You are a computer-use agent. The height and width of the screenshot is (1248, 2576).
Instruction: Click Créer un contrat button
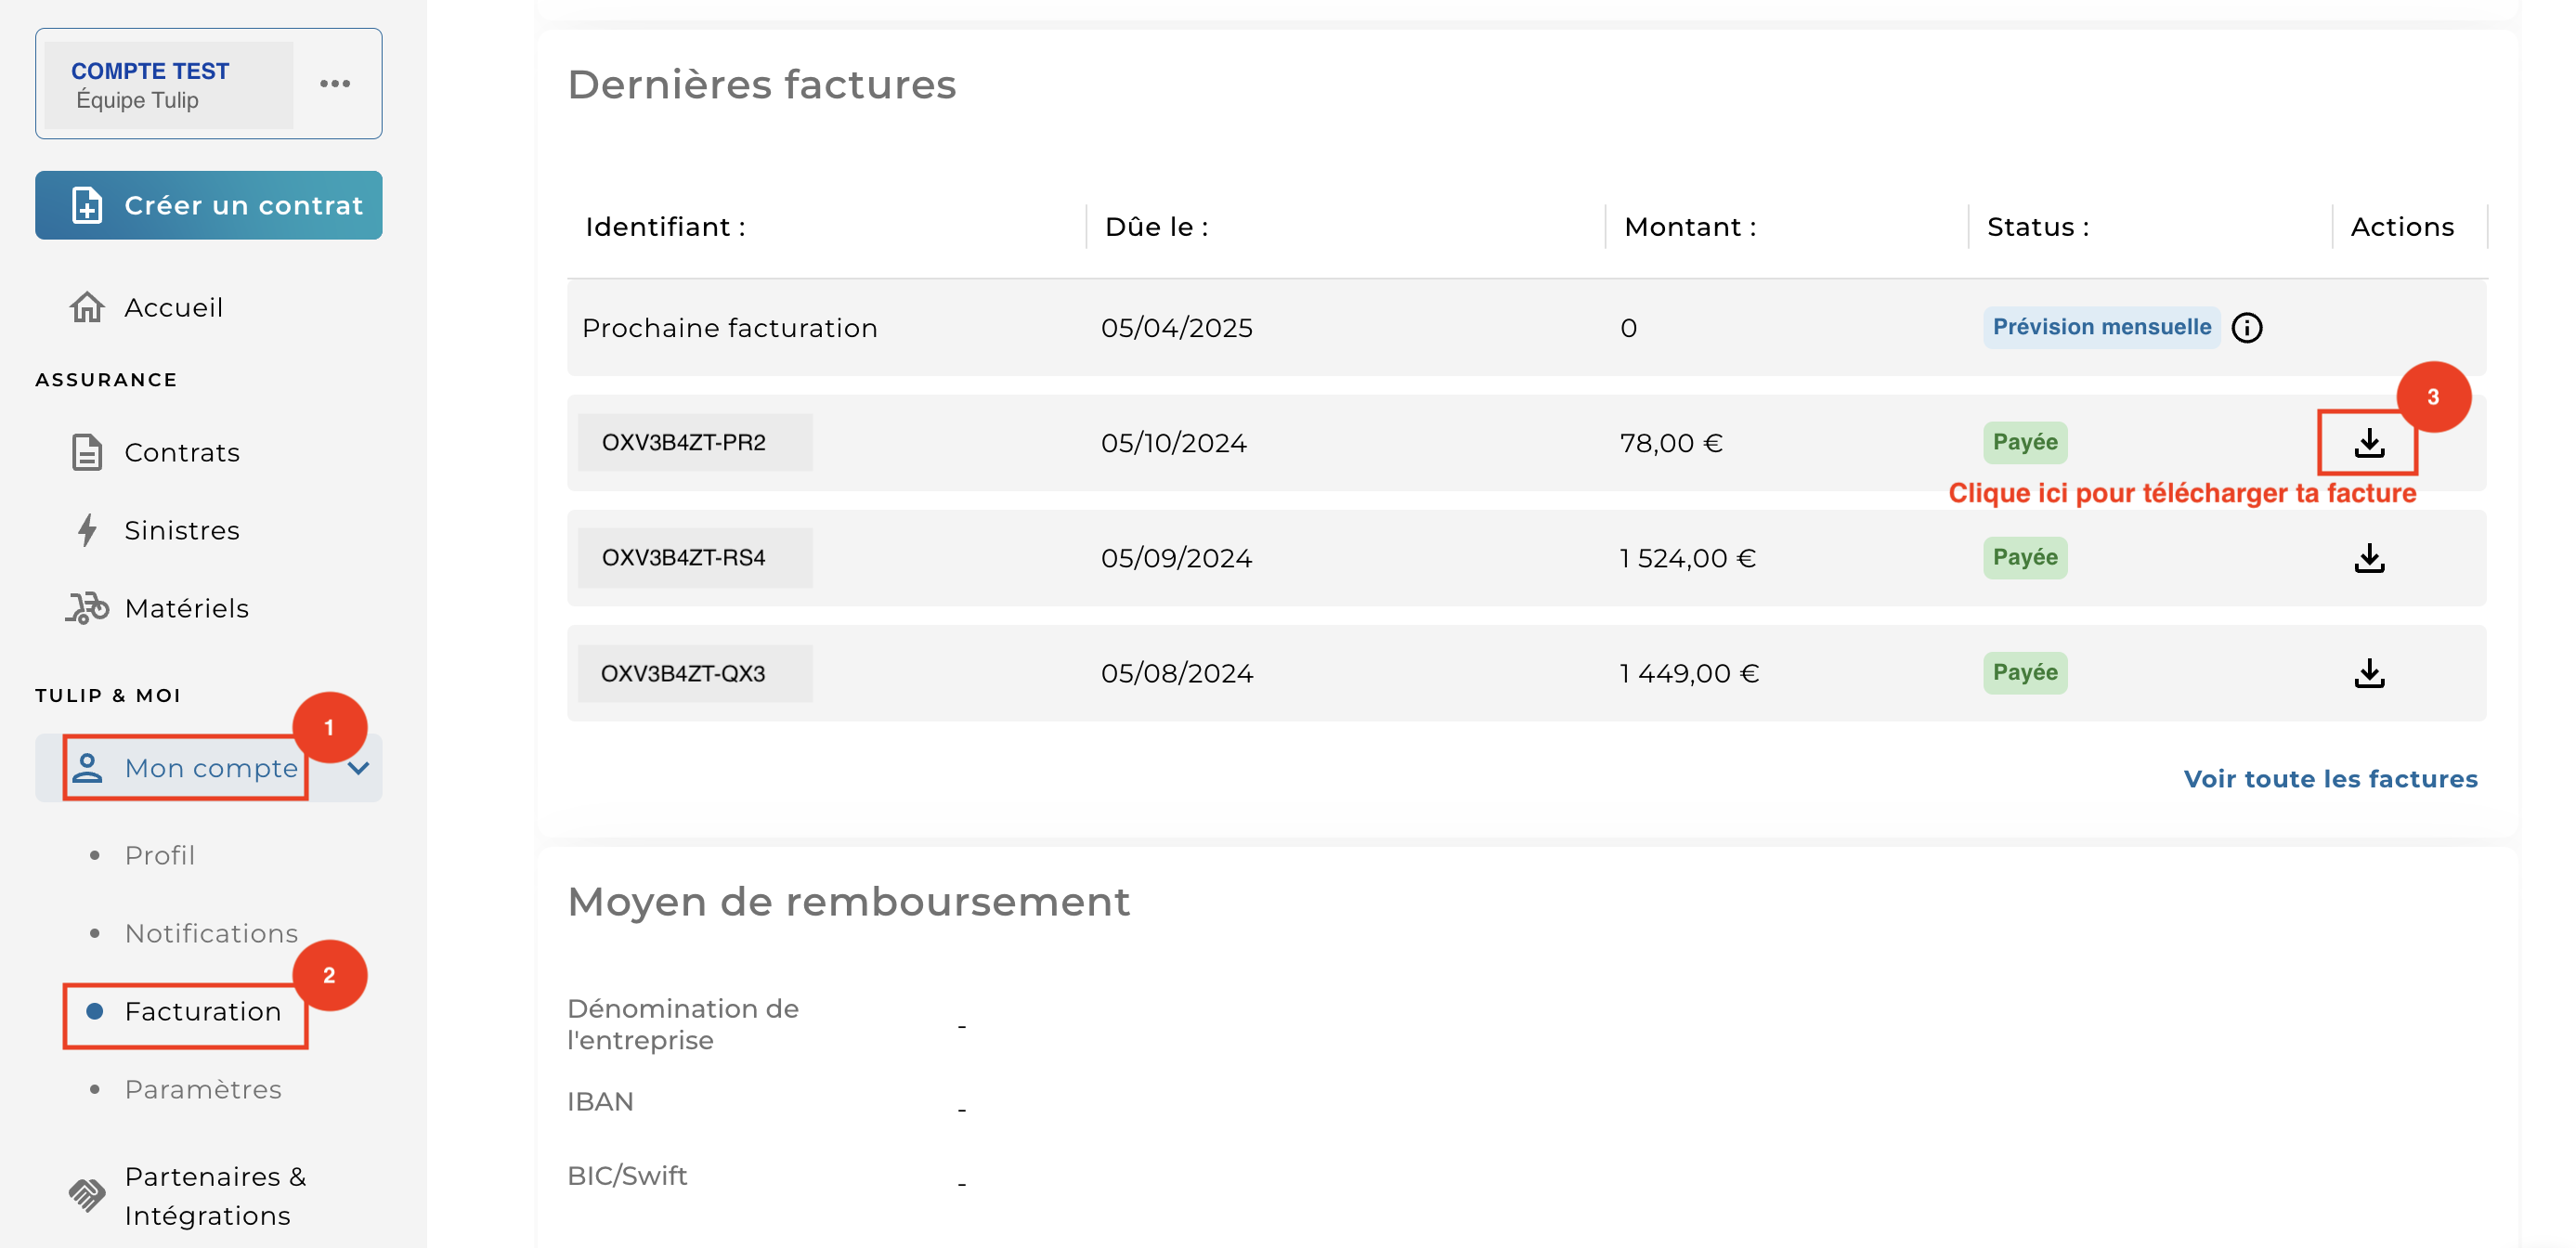coord(208,205)
